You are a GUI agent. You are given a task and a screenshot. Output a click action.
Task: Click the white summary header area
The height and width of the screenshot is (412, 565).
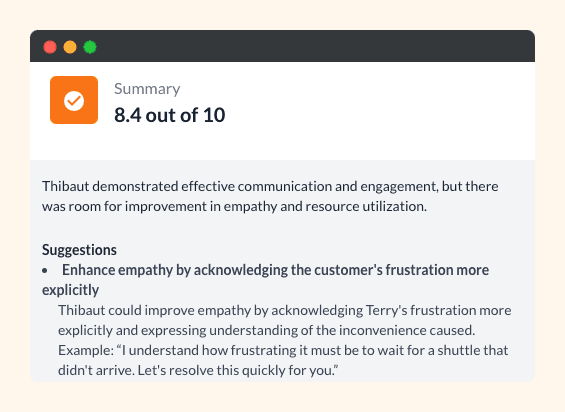click(x=282, y=111)
